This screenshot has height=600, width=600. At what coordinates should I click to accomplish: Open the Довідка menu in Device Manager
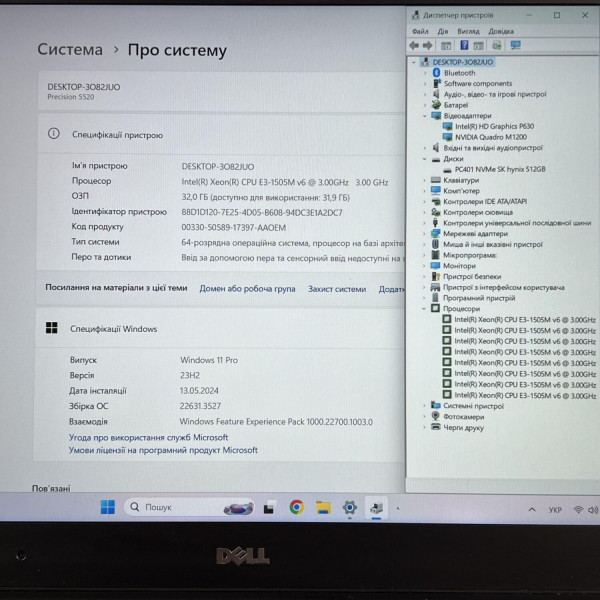(x=501, y=31)
